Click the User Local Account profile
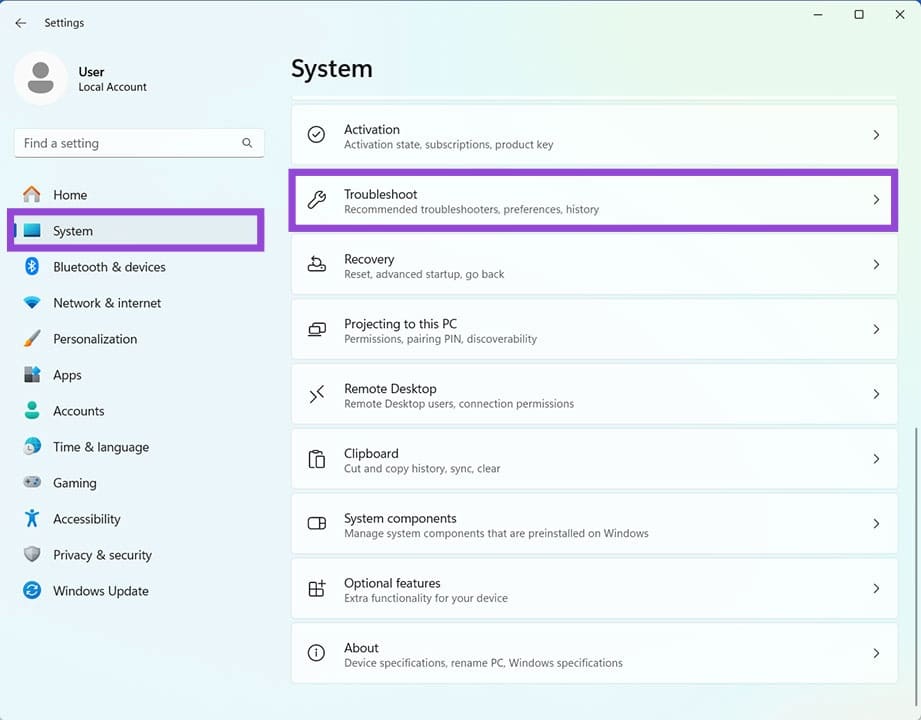 (85, 78)
